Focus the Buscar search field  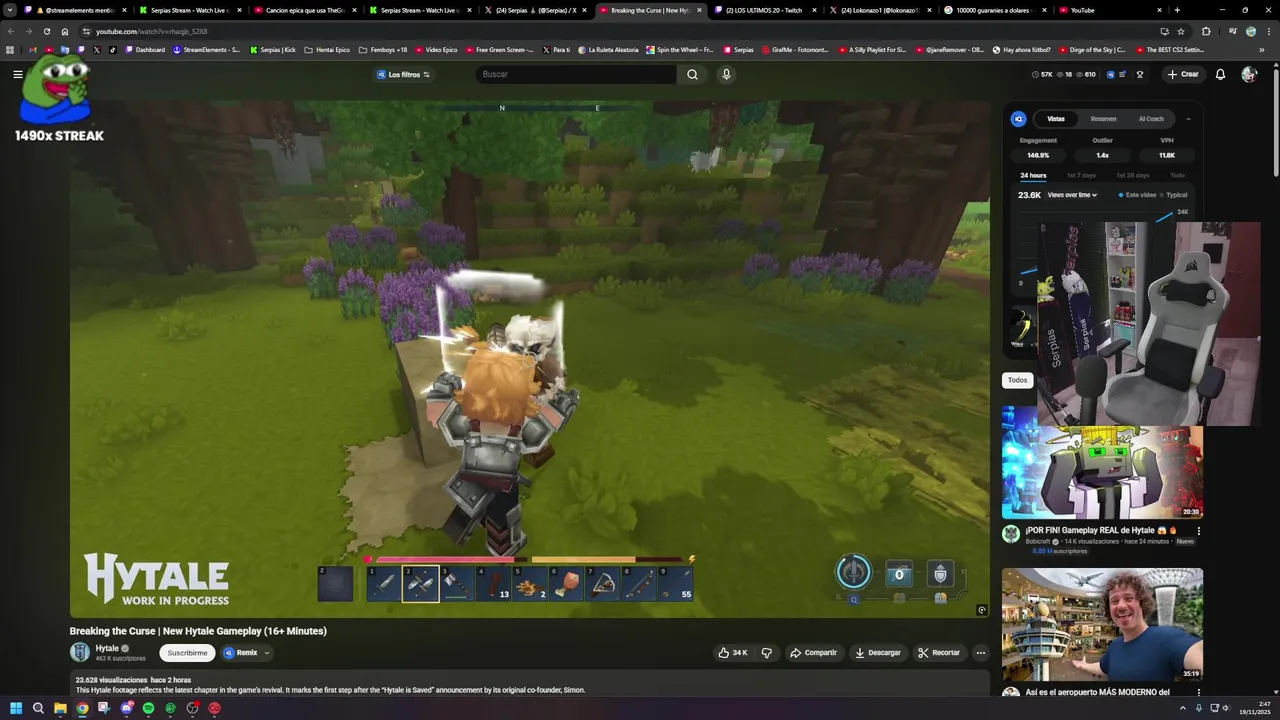pyautogui.click(x=576, y=74)
